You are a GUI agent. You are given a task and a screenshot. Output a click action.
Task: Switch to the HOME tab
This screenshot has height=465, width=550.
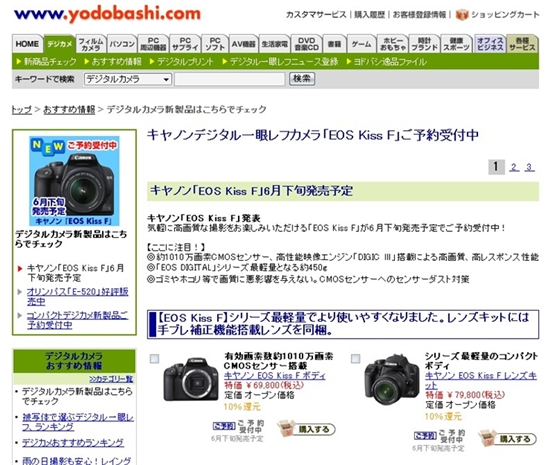27,44
